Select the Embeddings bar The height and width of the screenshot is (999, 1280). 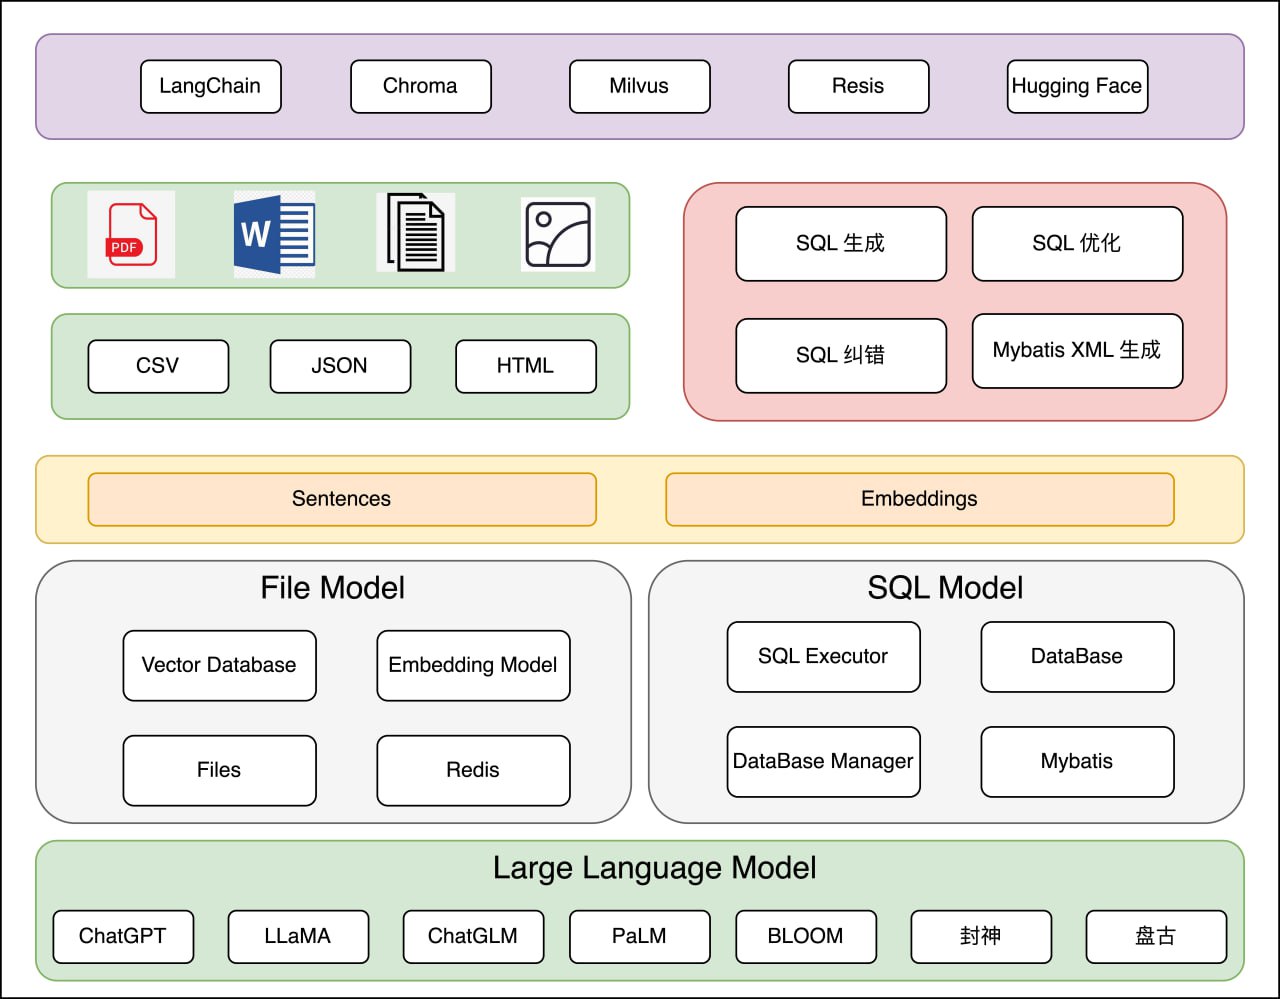919,499
